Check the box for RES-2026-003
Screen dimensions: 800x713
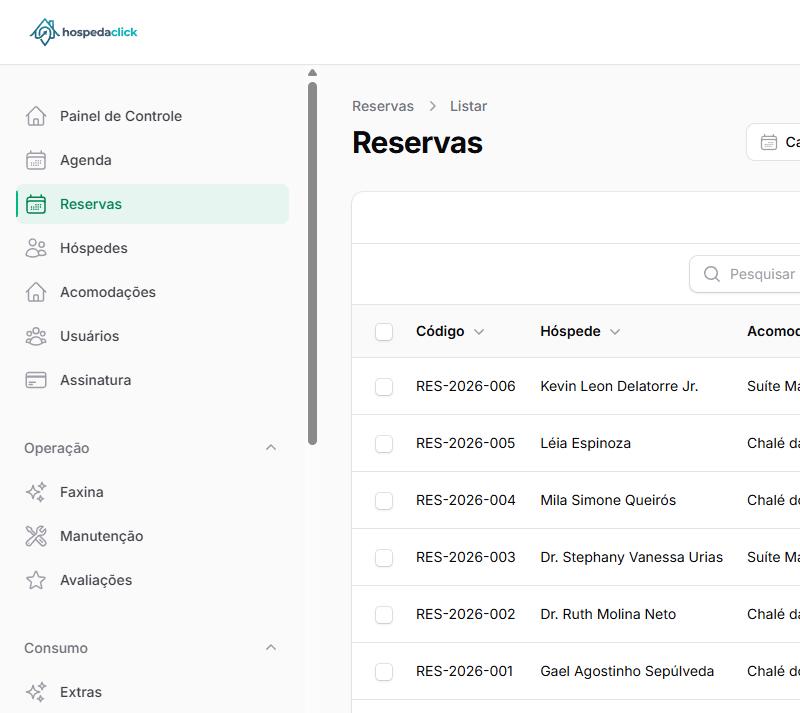[384, 558]
